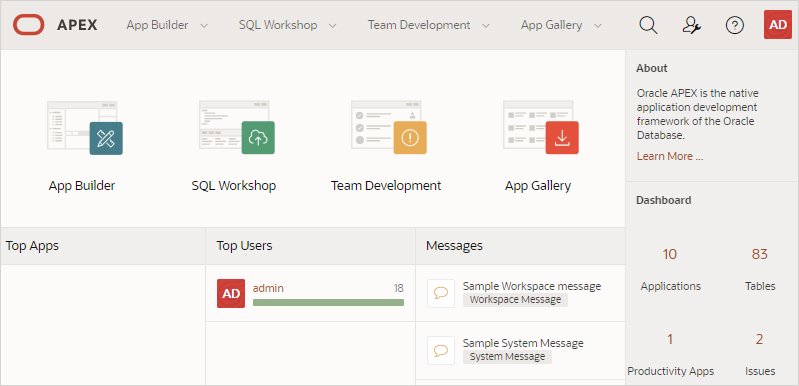Click the admin activity progress bar
Image resolution: width=799 pixels, height=386 pixels.
click(x=328, y=302)
